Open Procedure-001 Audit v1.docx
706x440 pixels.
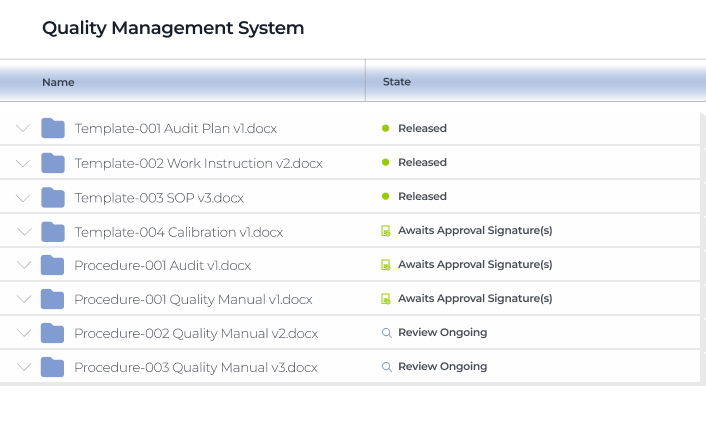pyautogui.click(x=162, y=265)
